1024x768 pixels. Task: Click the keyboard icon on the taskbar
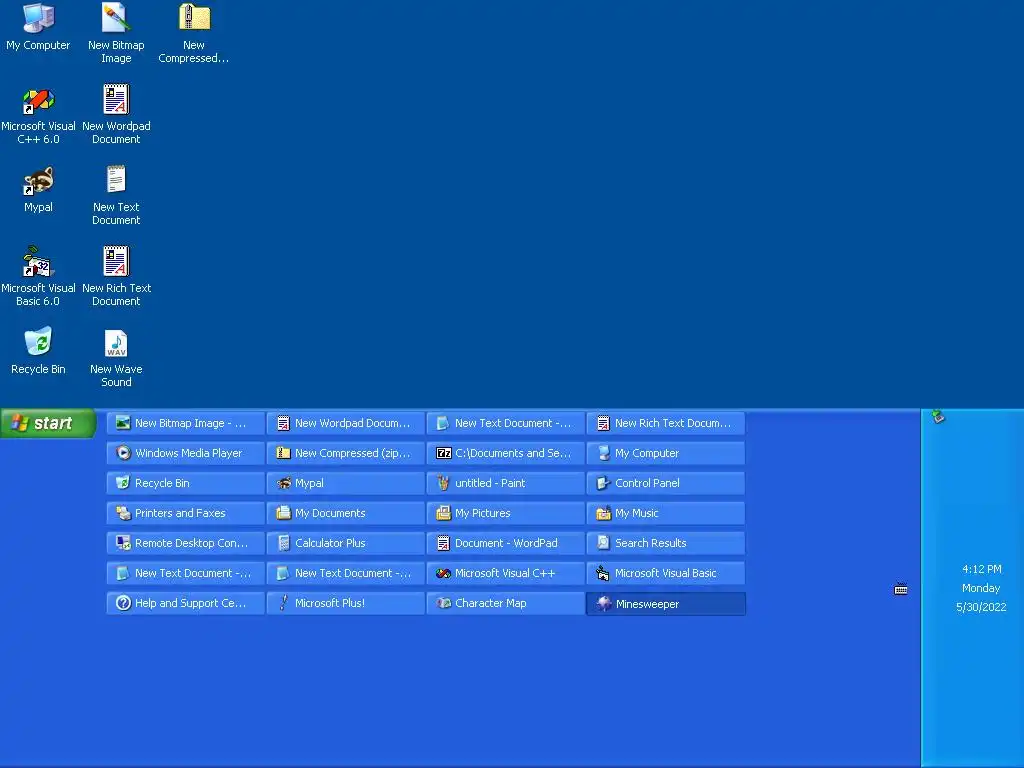pyautogui.click(x=901, y=589)
